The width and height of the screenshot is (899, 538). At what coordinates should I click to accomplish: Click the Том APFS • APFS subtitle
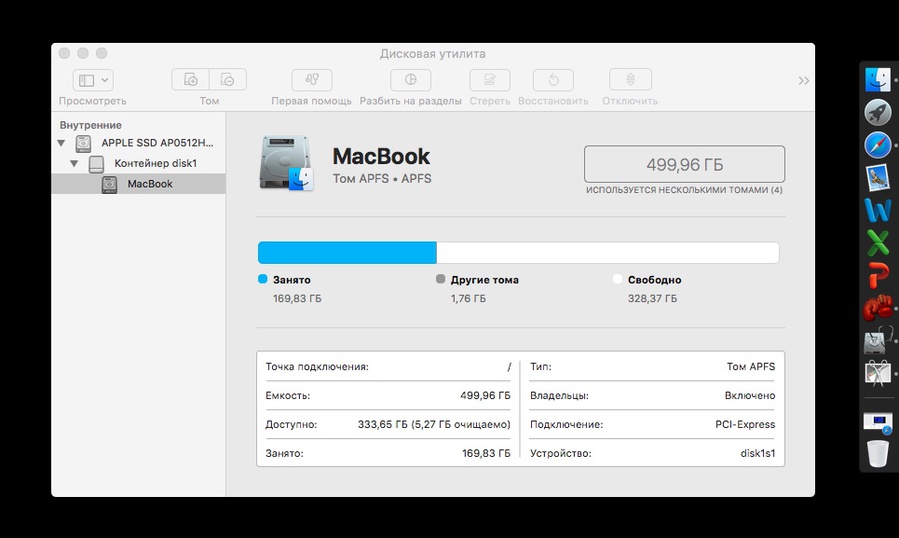click(382, 179)
